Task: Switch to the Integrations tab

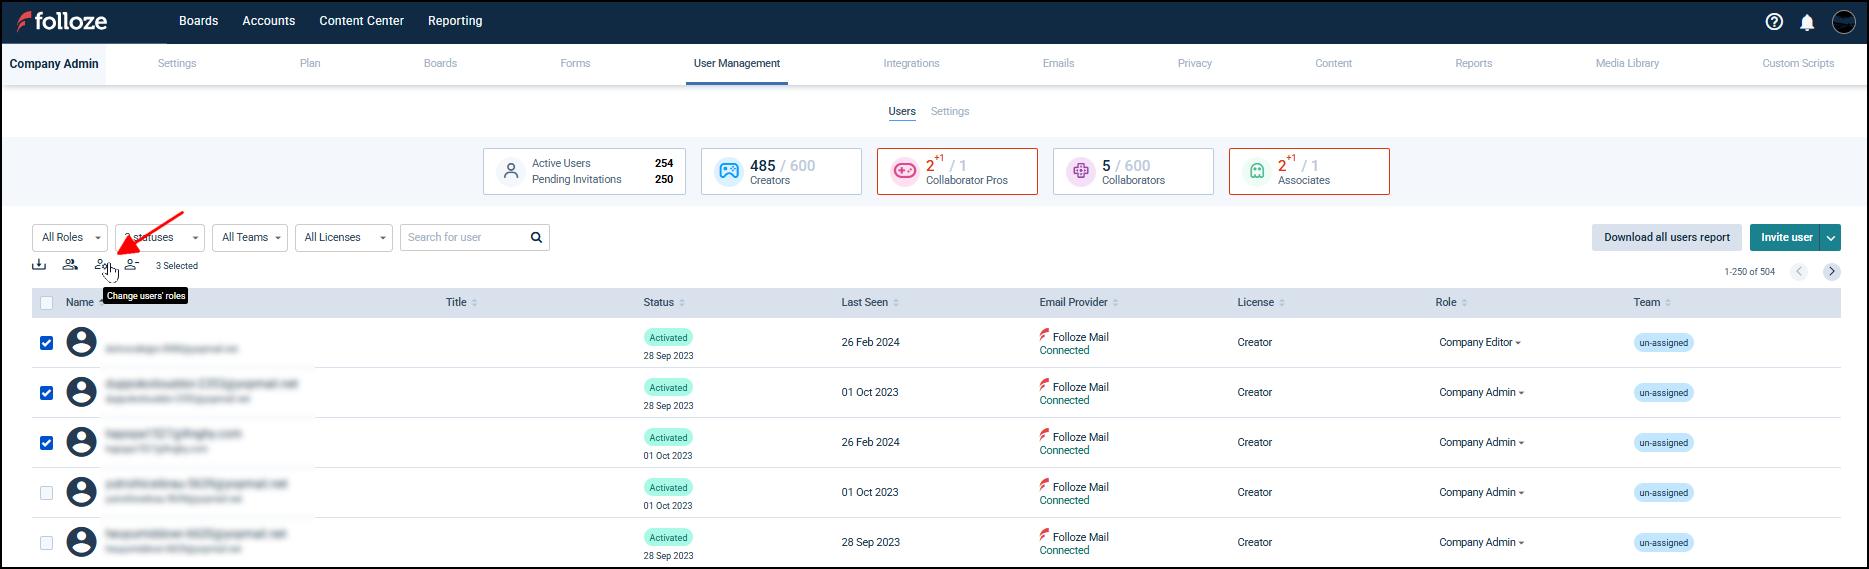Action: (911, 63)
